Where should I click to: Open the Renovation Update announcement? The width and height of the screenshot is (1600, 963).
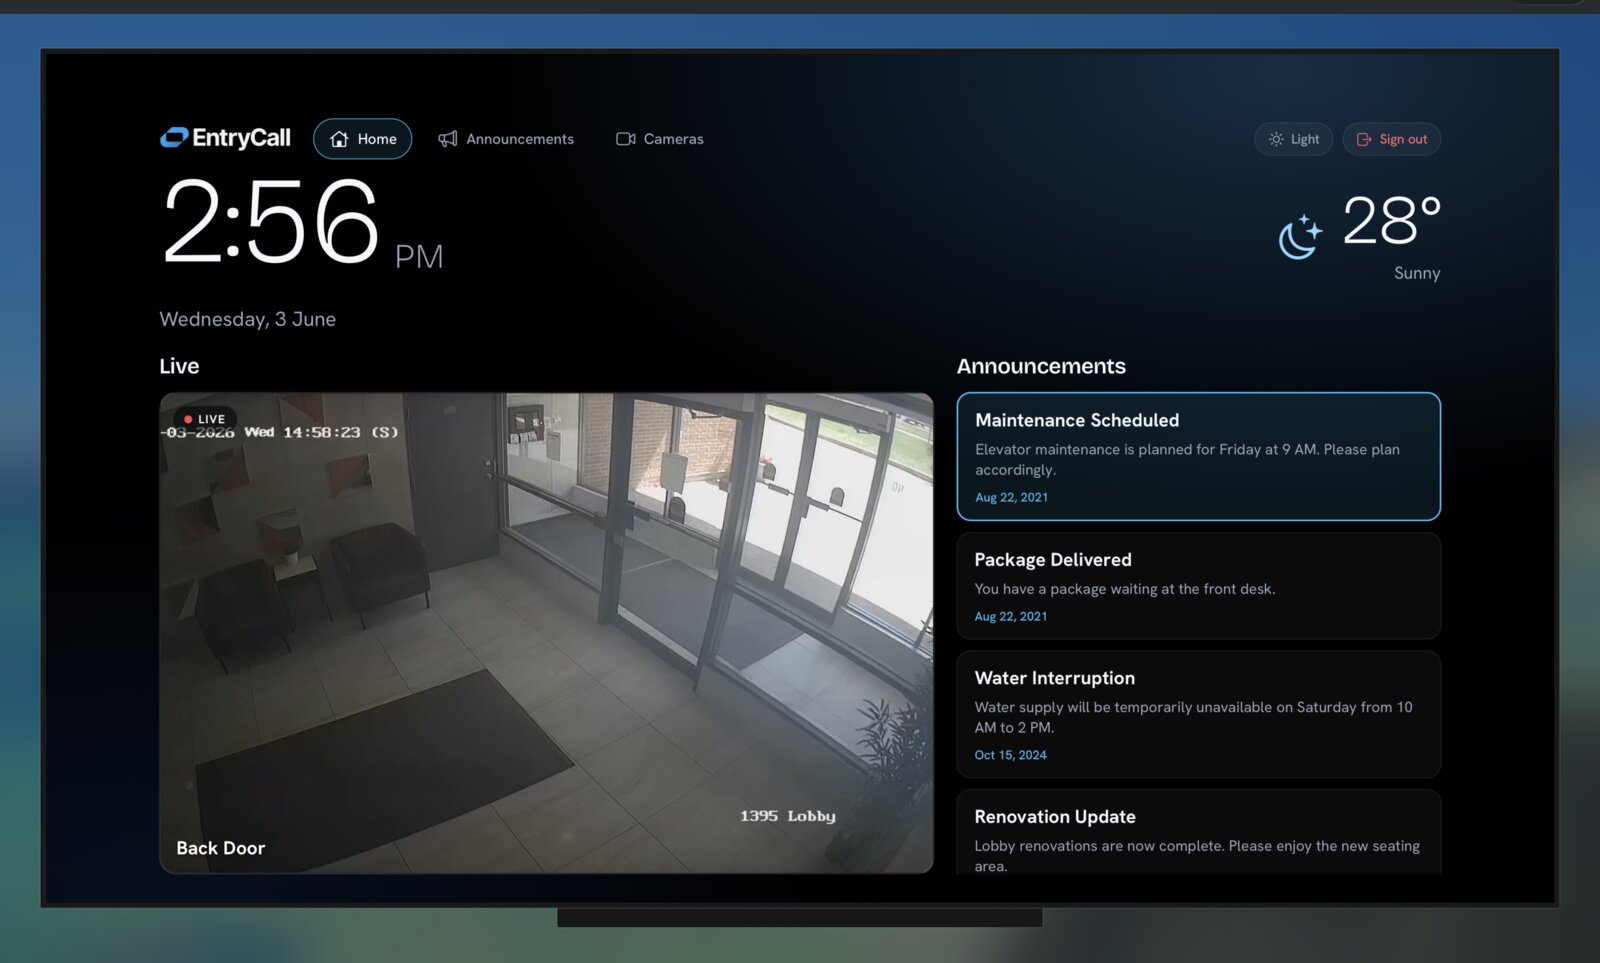click(1198, 833)
